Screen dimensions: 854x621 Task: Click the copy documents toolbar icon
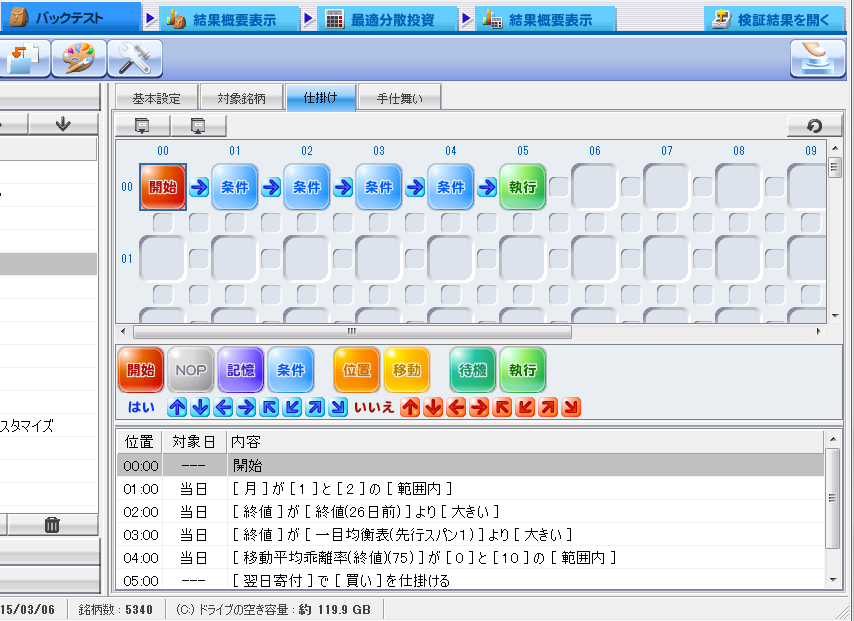tap(24, 58)
